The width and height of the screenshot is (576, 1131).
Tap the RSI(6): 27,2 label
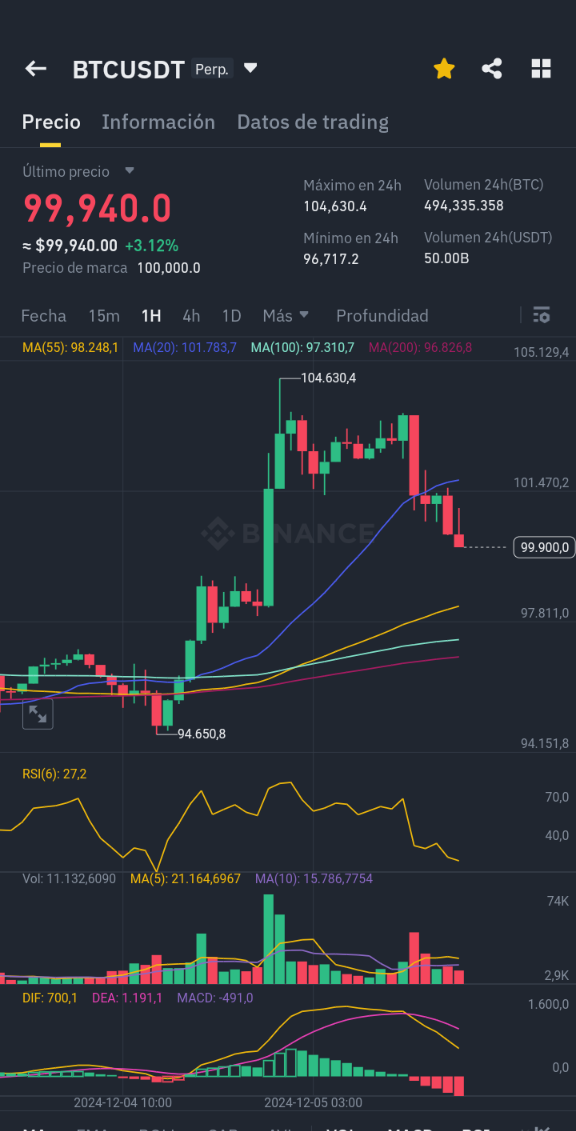(55, 774)
